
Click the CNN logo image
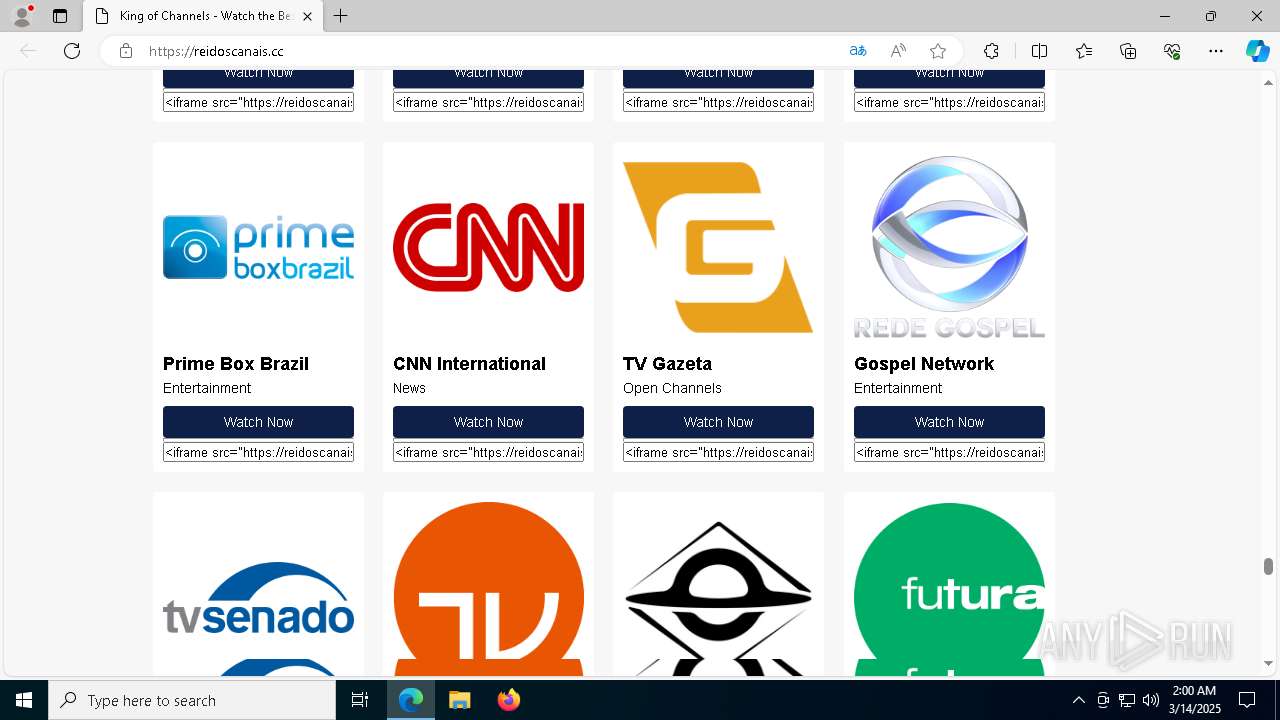point(488,247)
